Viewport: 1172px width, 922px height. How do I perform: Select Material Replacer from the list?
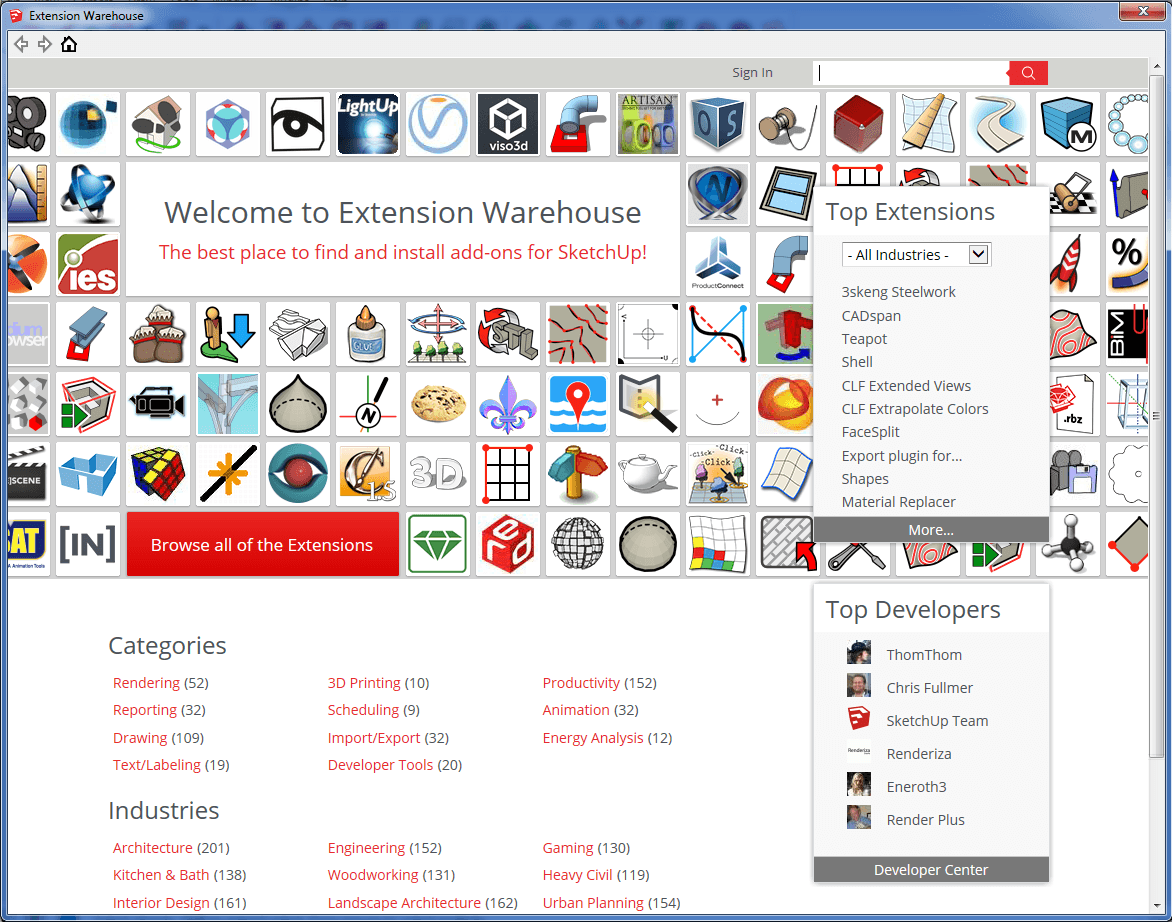(x=898, y=502)
